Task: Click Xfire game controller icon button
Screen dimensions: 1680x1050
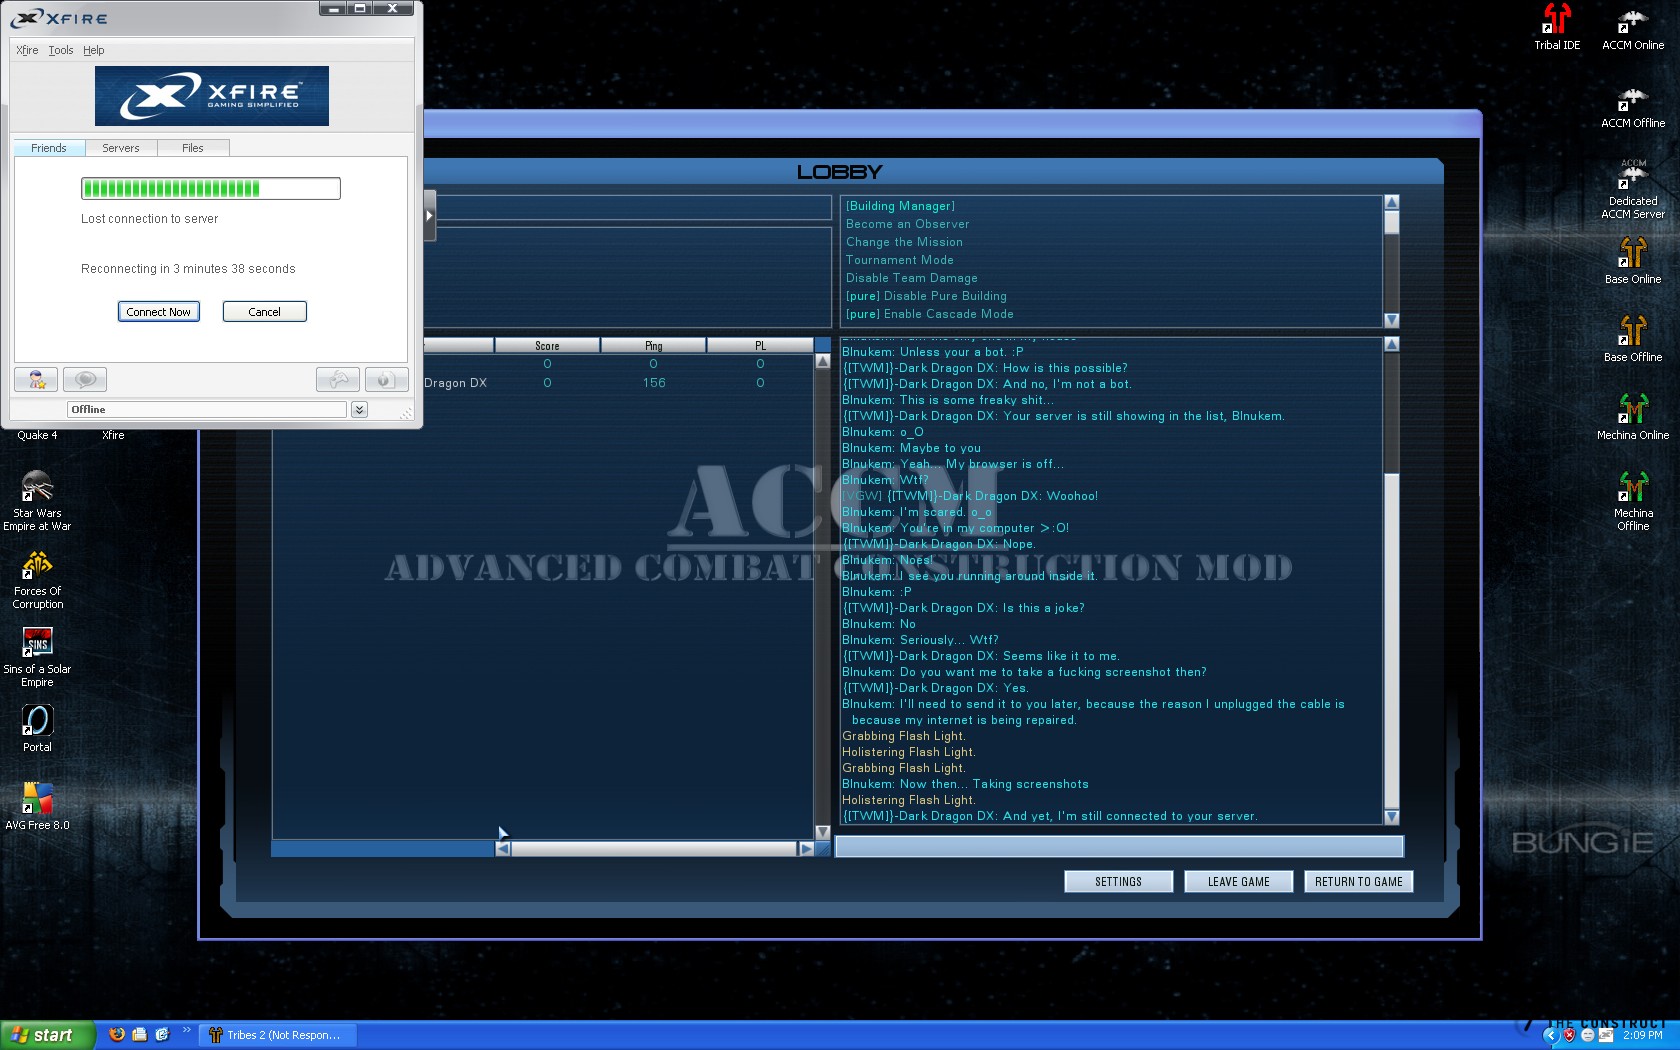Action: point(337,379)
